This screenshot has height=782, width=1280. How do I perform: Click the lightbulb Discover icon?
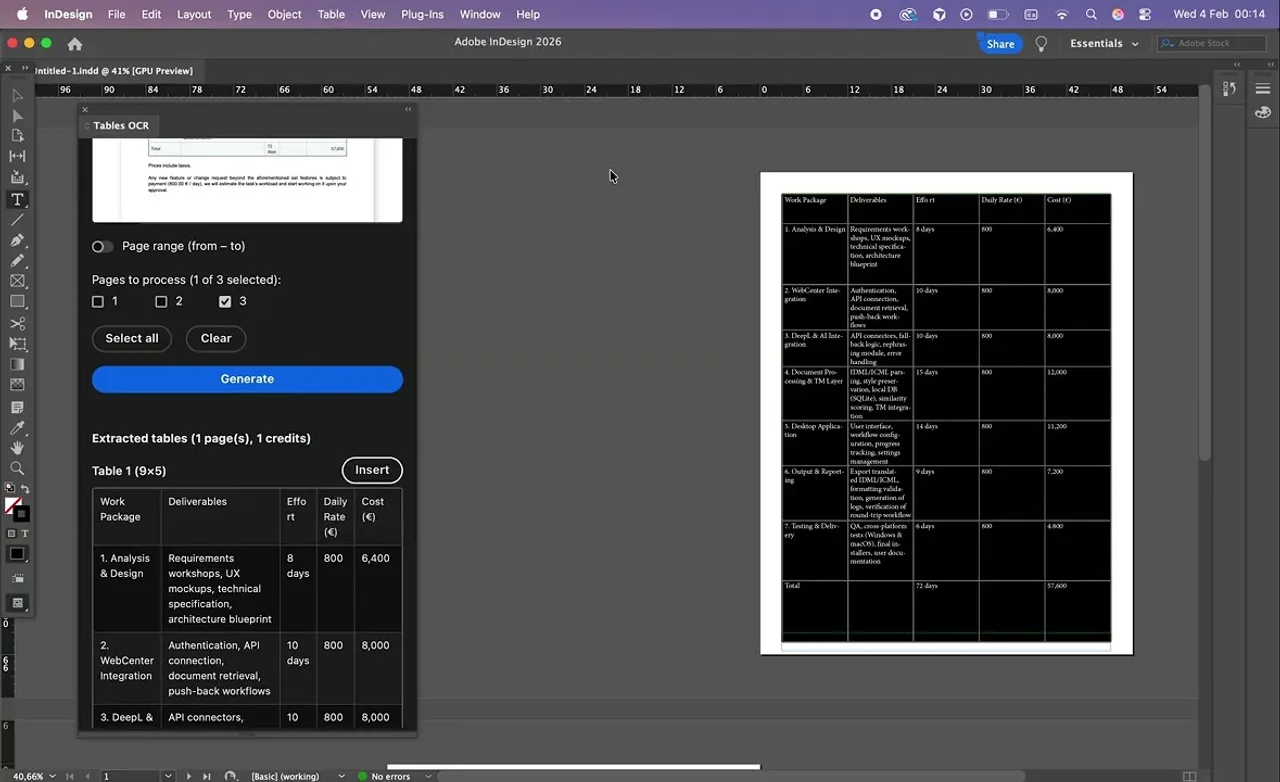point(1041,44)
